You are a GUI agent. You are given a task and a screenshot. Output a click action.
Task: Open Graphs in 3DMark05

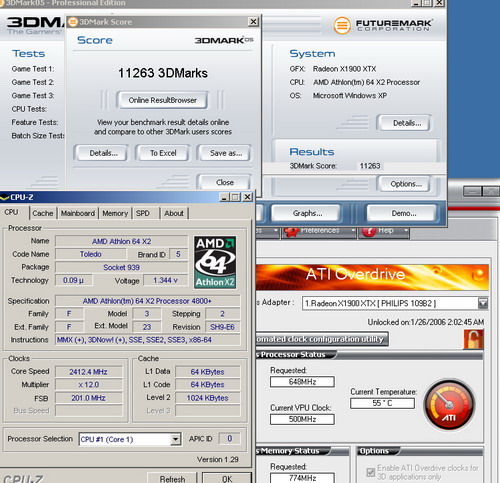coord(306,213)
